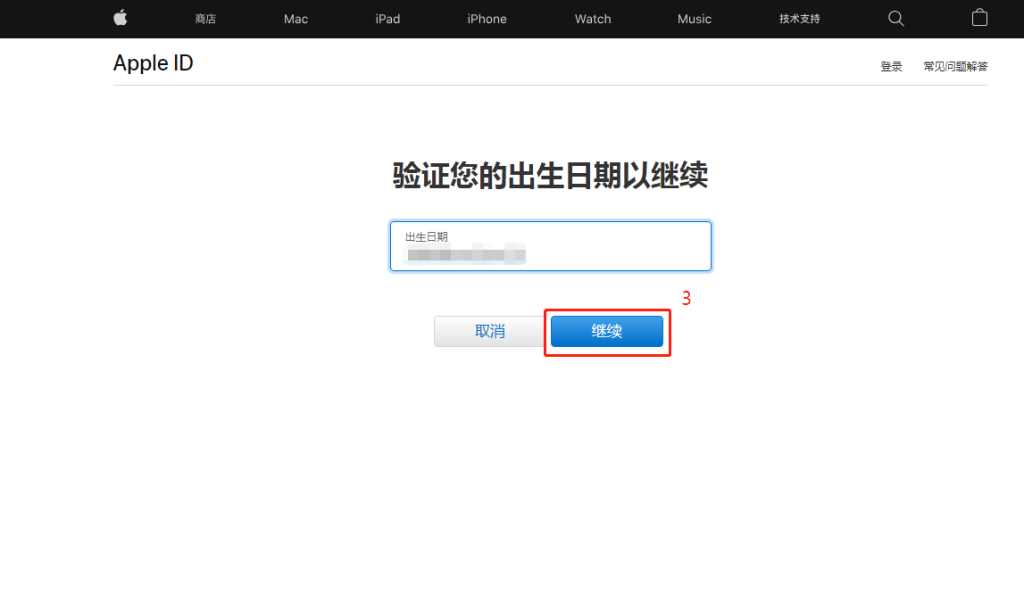Click the 取消 cancel button
The height and width of the screenshot is (595, 1024).
point(489,331)
